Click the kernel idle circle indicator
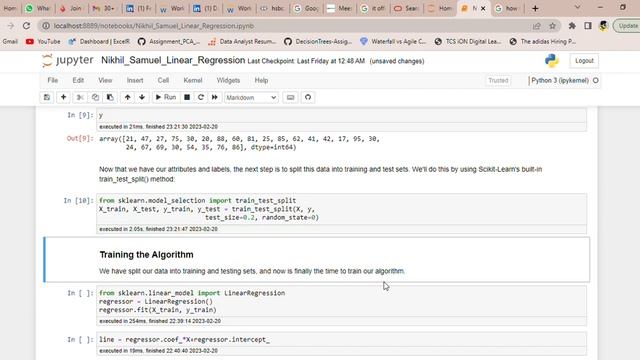Screen dimensions: 640x360 pyautogui.click(x=596, y=80)
